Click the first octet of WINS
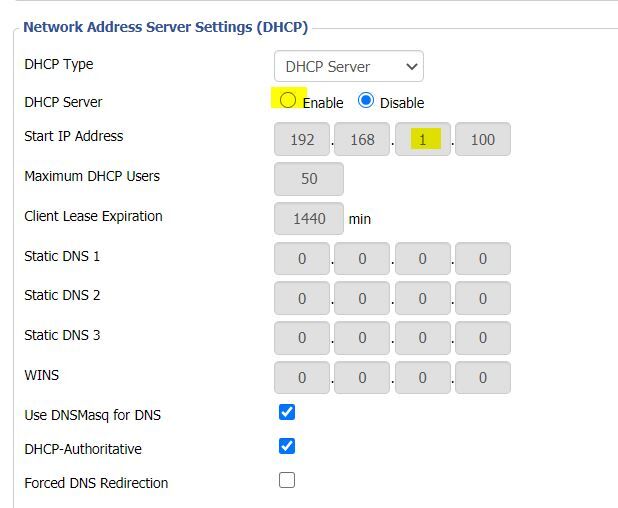 point(302,378)
